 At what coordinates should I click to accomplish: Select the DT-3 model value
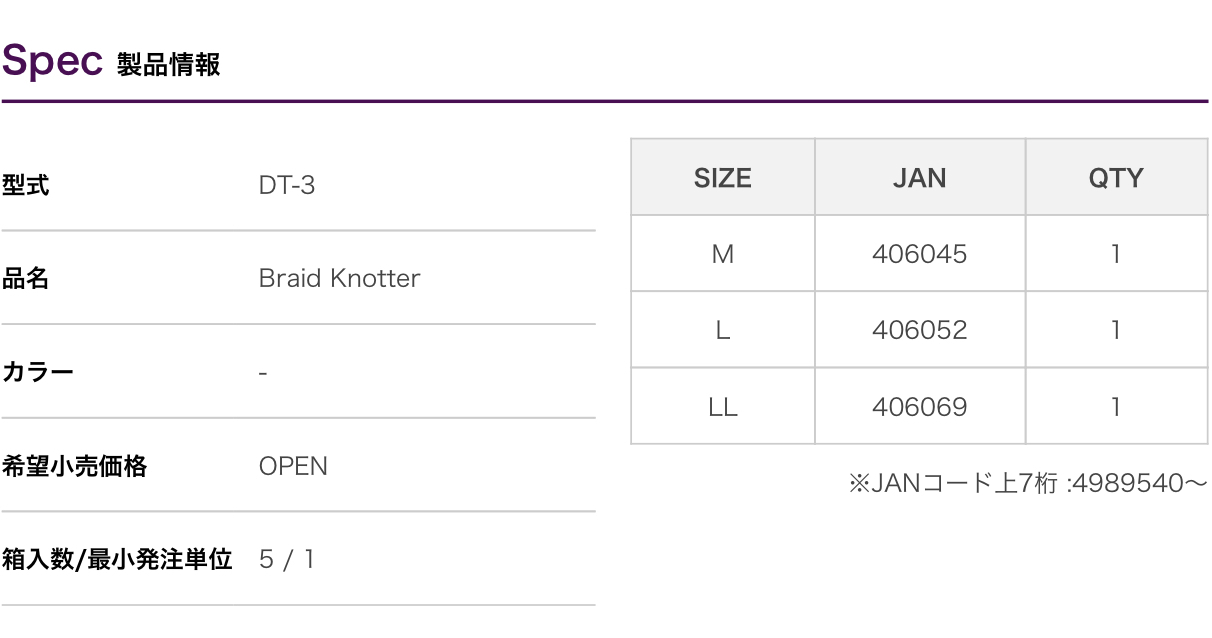(287, 185)
